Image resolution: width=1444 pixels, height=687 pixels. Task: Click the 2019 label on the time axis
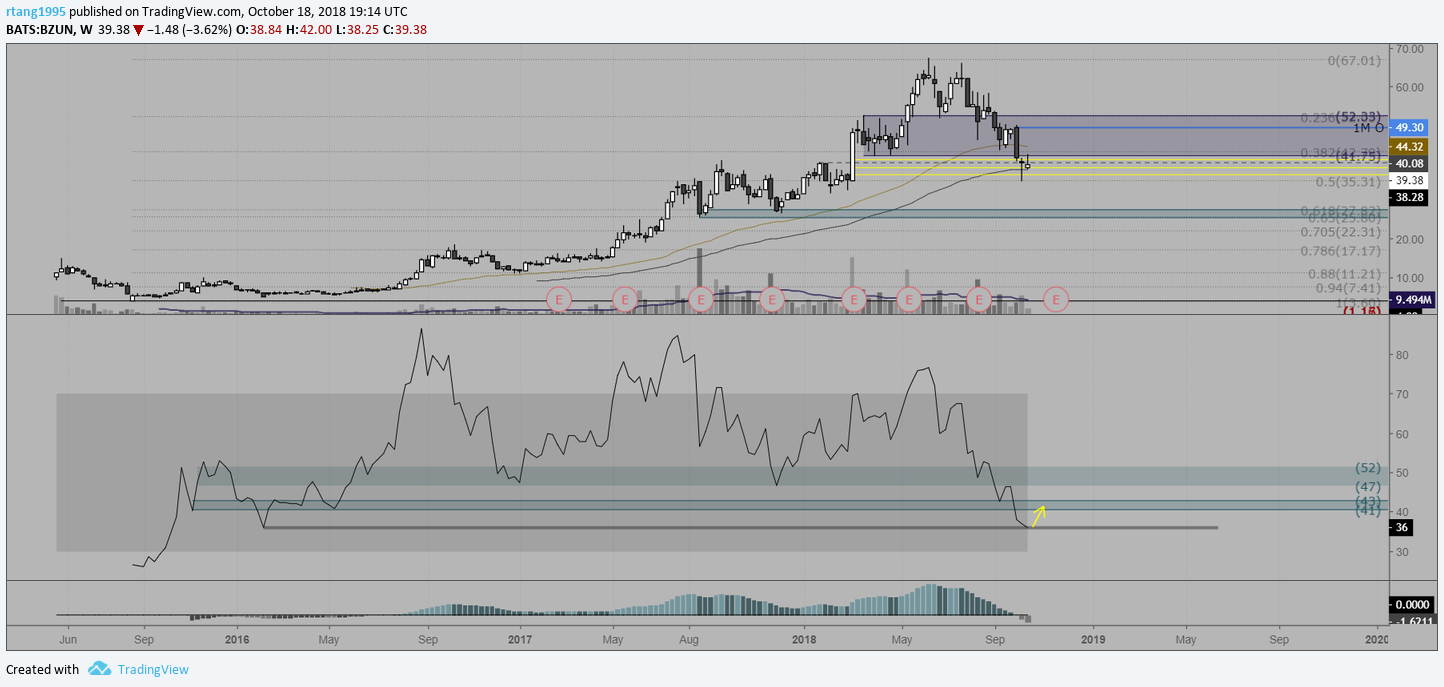pyautogui.click(x=1093, y=638)
